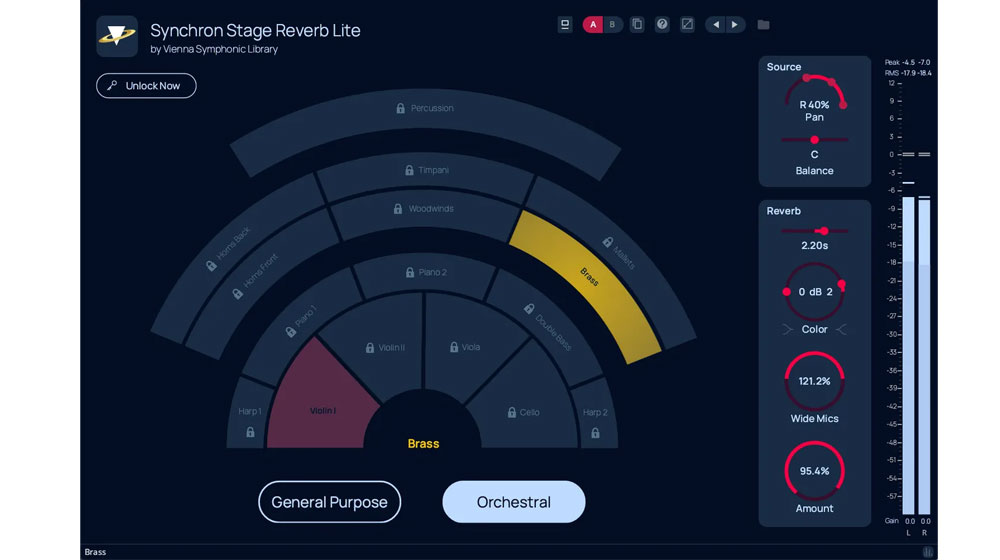Click the preset view icon left of A/B
The image size is (1000, 560).
[565, 24]
